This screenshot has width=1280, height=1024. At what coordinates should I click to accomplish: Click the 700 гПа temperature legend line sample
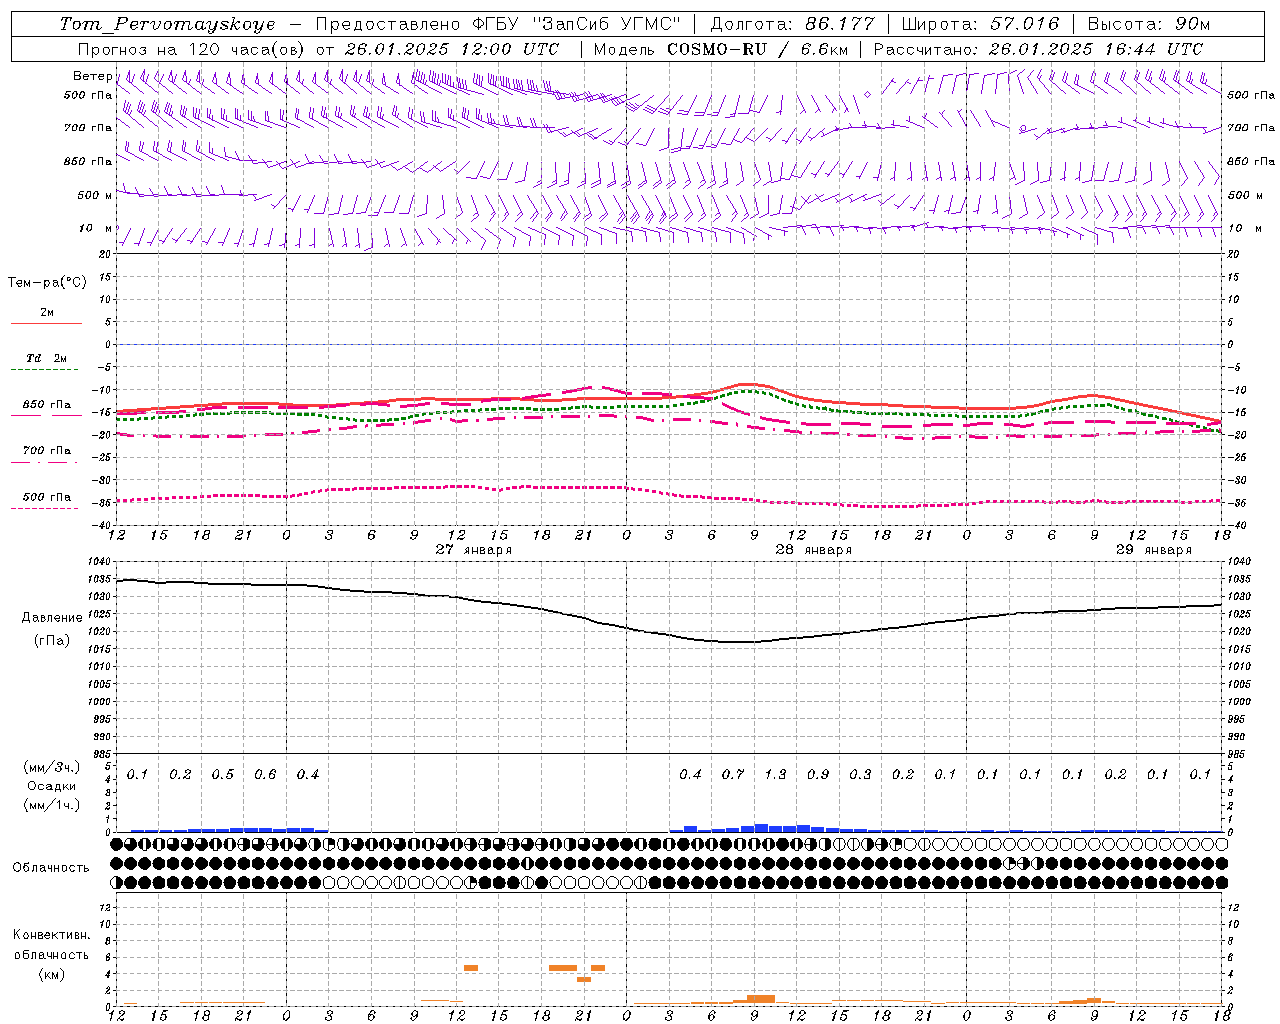pyautogui.click(x=44, y=462)
